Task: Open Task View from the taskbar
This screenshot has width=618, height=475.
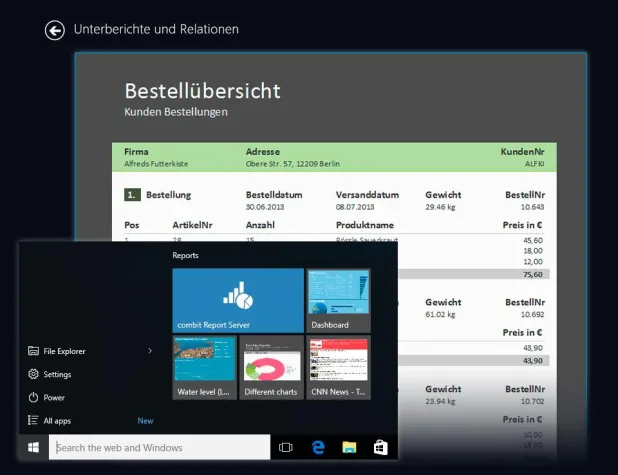Action: click(285, 447)
